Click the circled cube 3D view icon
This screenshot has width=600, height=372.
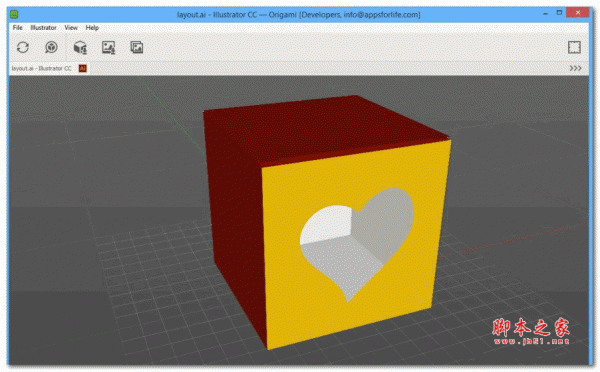coord(51,47)
